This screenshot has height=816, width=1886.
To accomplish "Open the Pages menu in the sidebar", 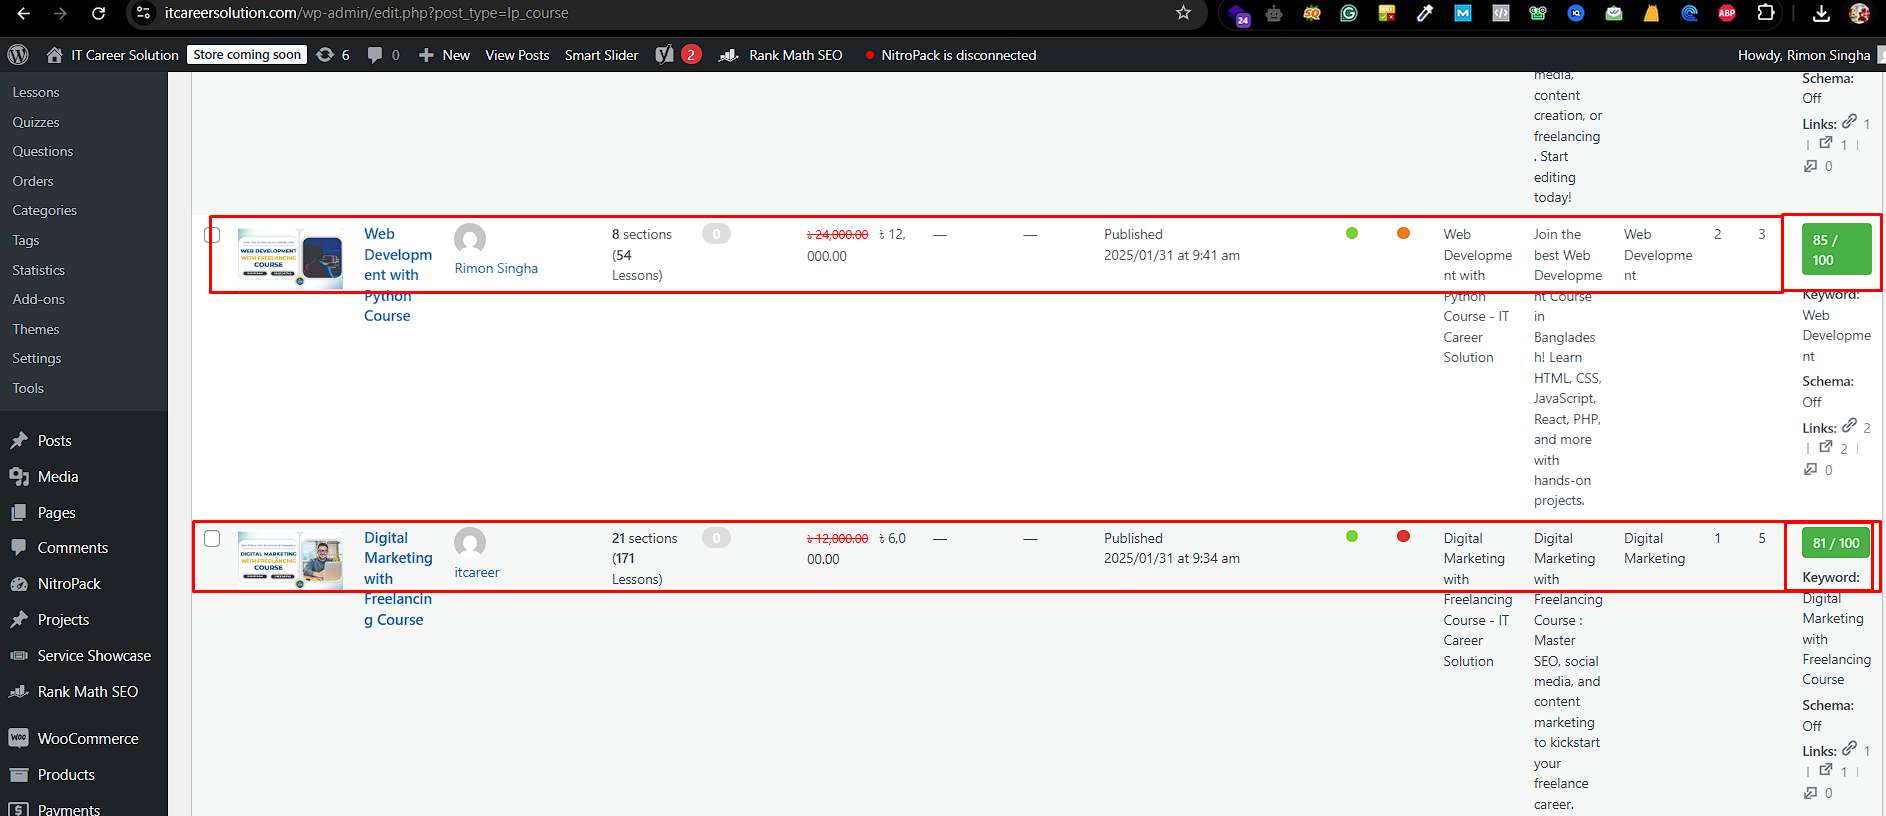I will coord(56,513).
